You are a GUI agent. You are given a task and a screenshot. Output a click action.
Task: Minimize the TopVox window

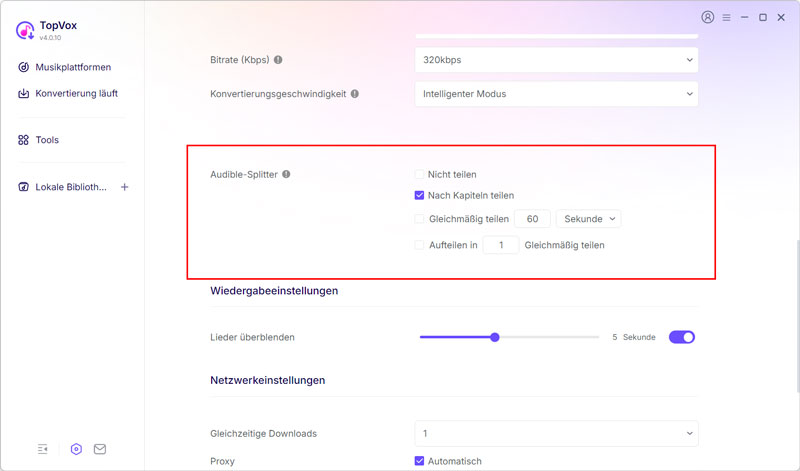tap(745, 17)
